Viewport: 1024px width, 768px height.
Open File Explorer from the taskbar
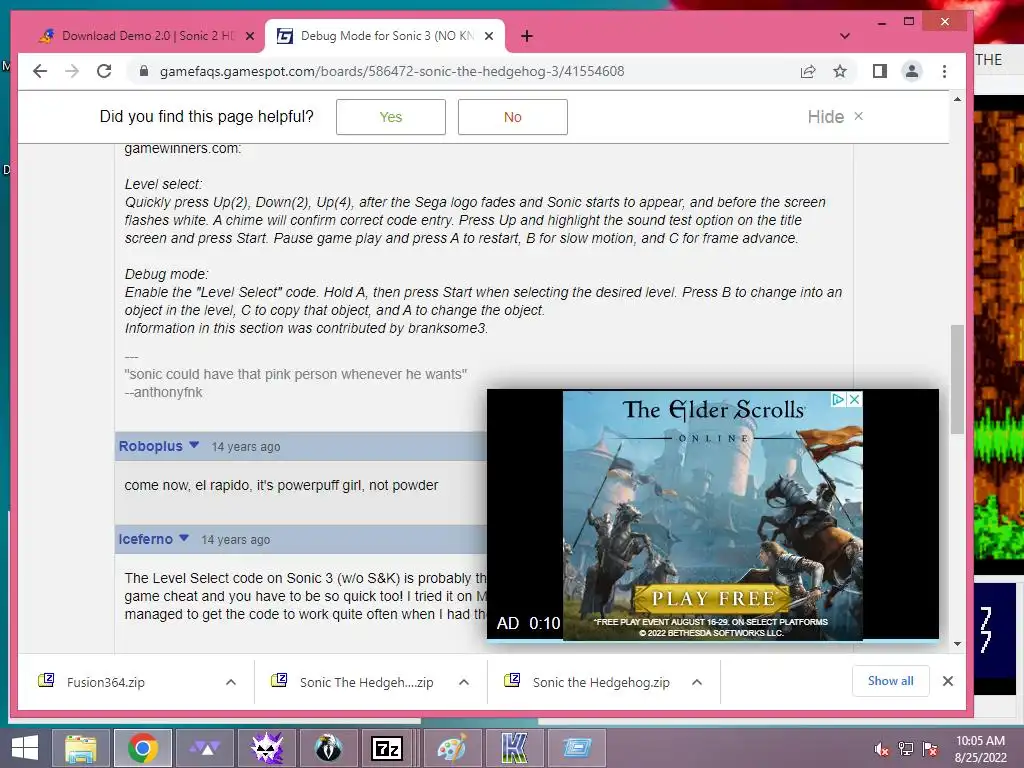(x=80, y=748)
